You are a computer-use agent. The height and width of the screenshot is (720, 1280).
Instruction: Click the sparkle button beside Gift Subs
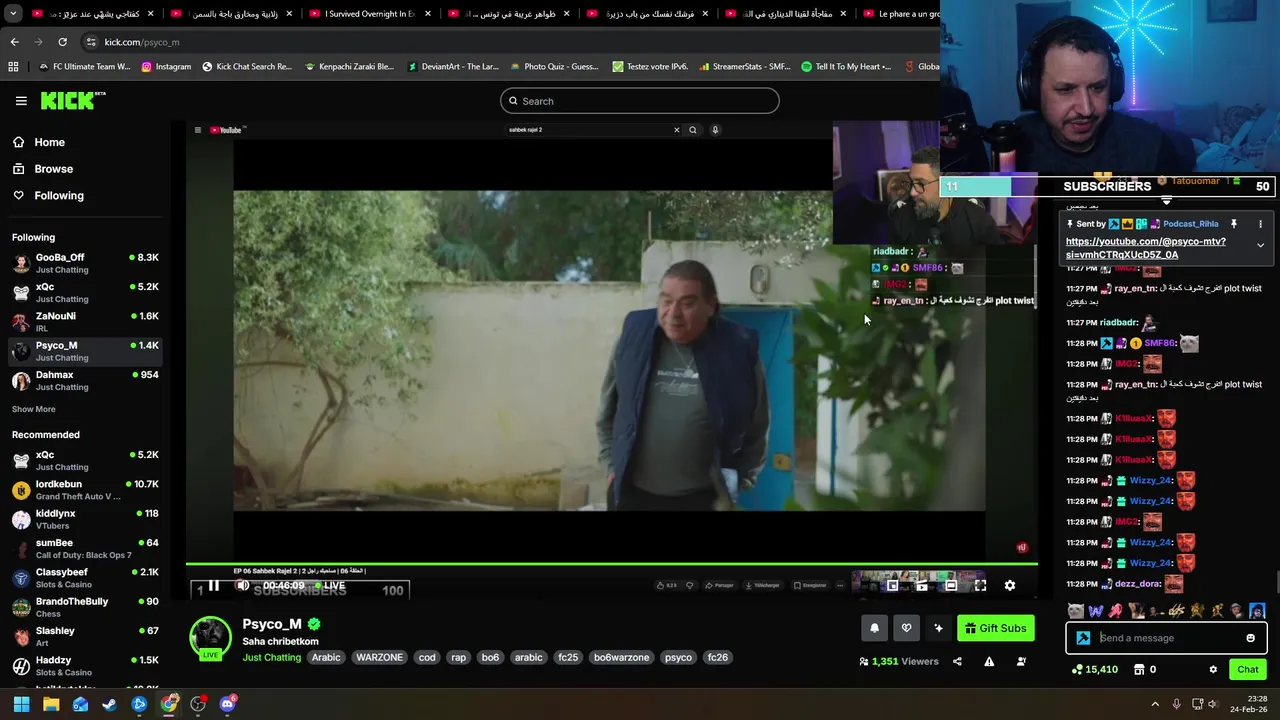point(938,628)
